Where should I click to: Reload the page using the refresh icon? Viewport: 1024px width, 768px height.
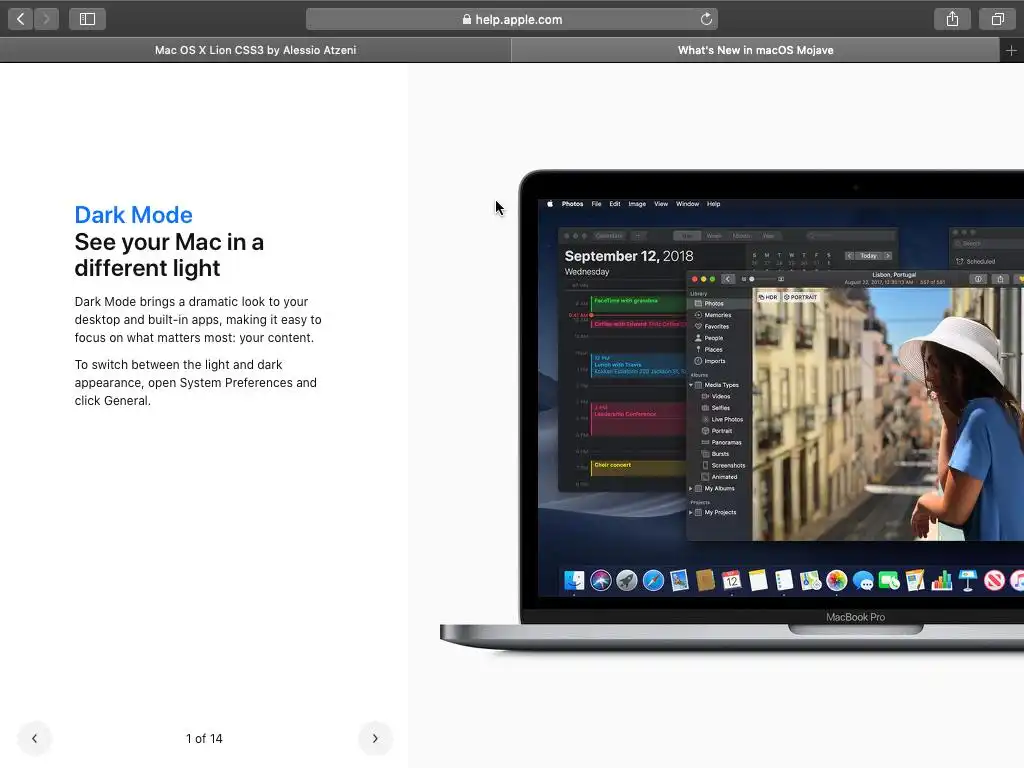[x=706, y=19]
